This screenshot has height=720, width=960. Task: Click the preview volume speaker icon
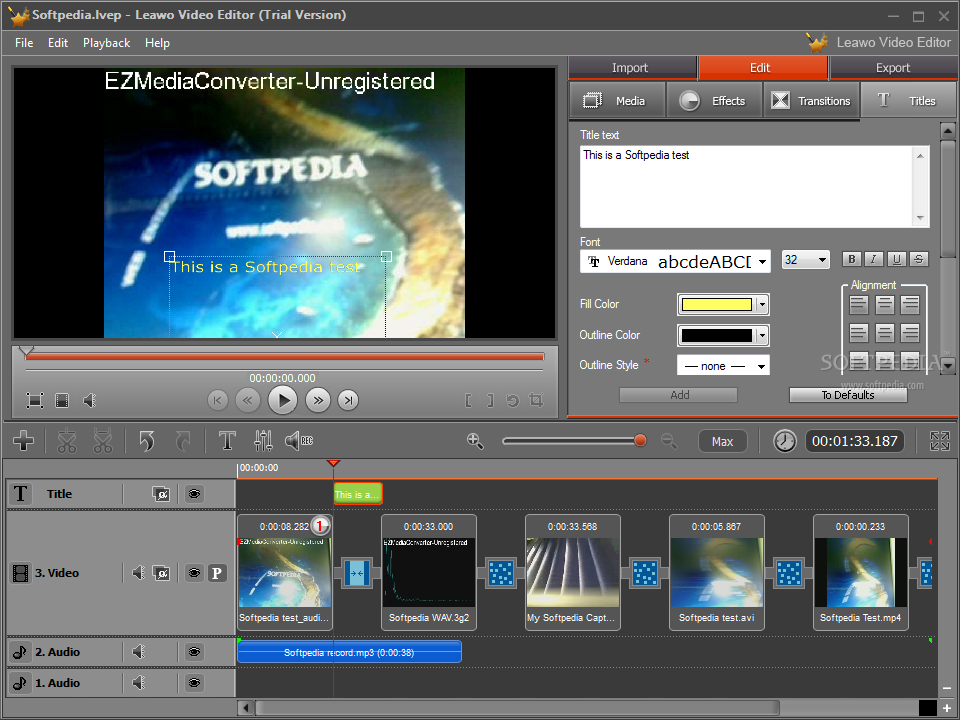click(x=89, y=400)
